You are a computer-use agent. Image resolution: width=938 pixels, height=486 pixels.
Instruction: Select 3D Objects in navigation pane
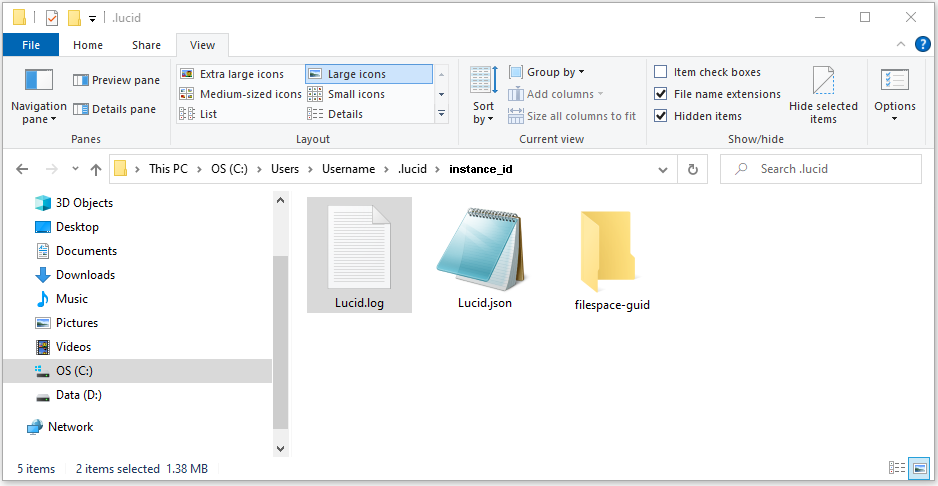tap(74, 203)
